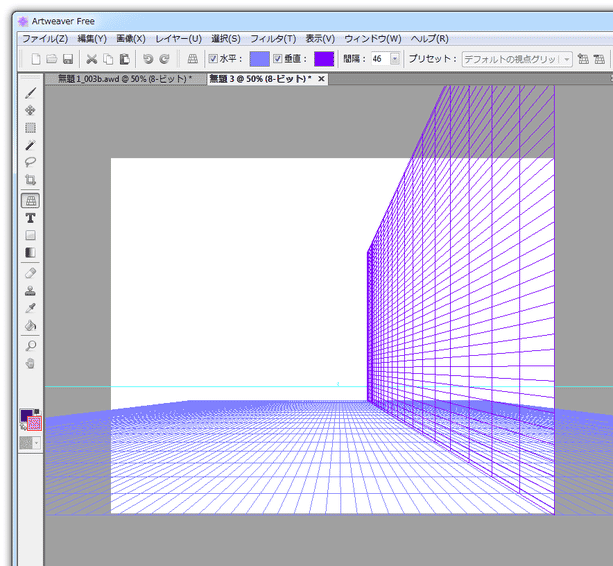Select the Perspective Grid tool in toolbox
Screen dimensions: 613x566
(x=30, y=201)
